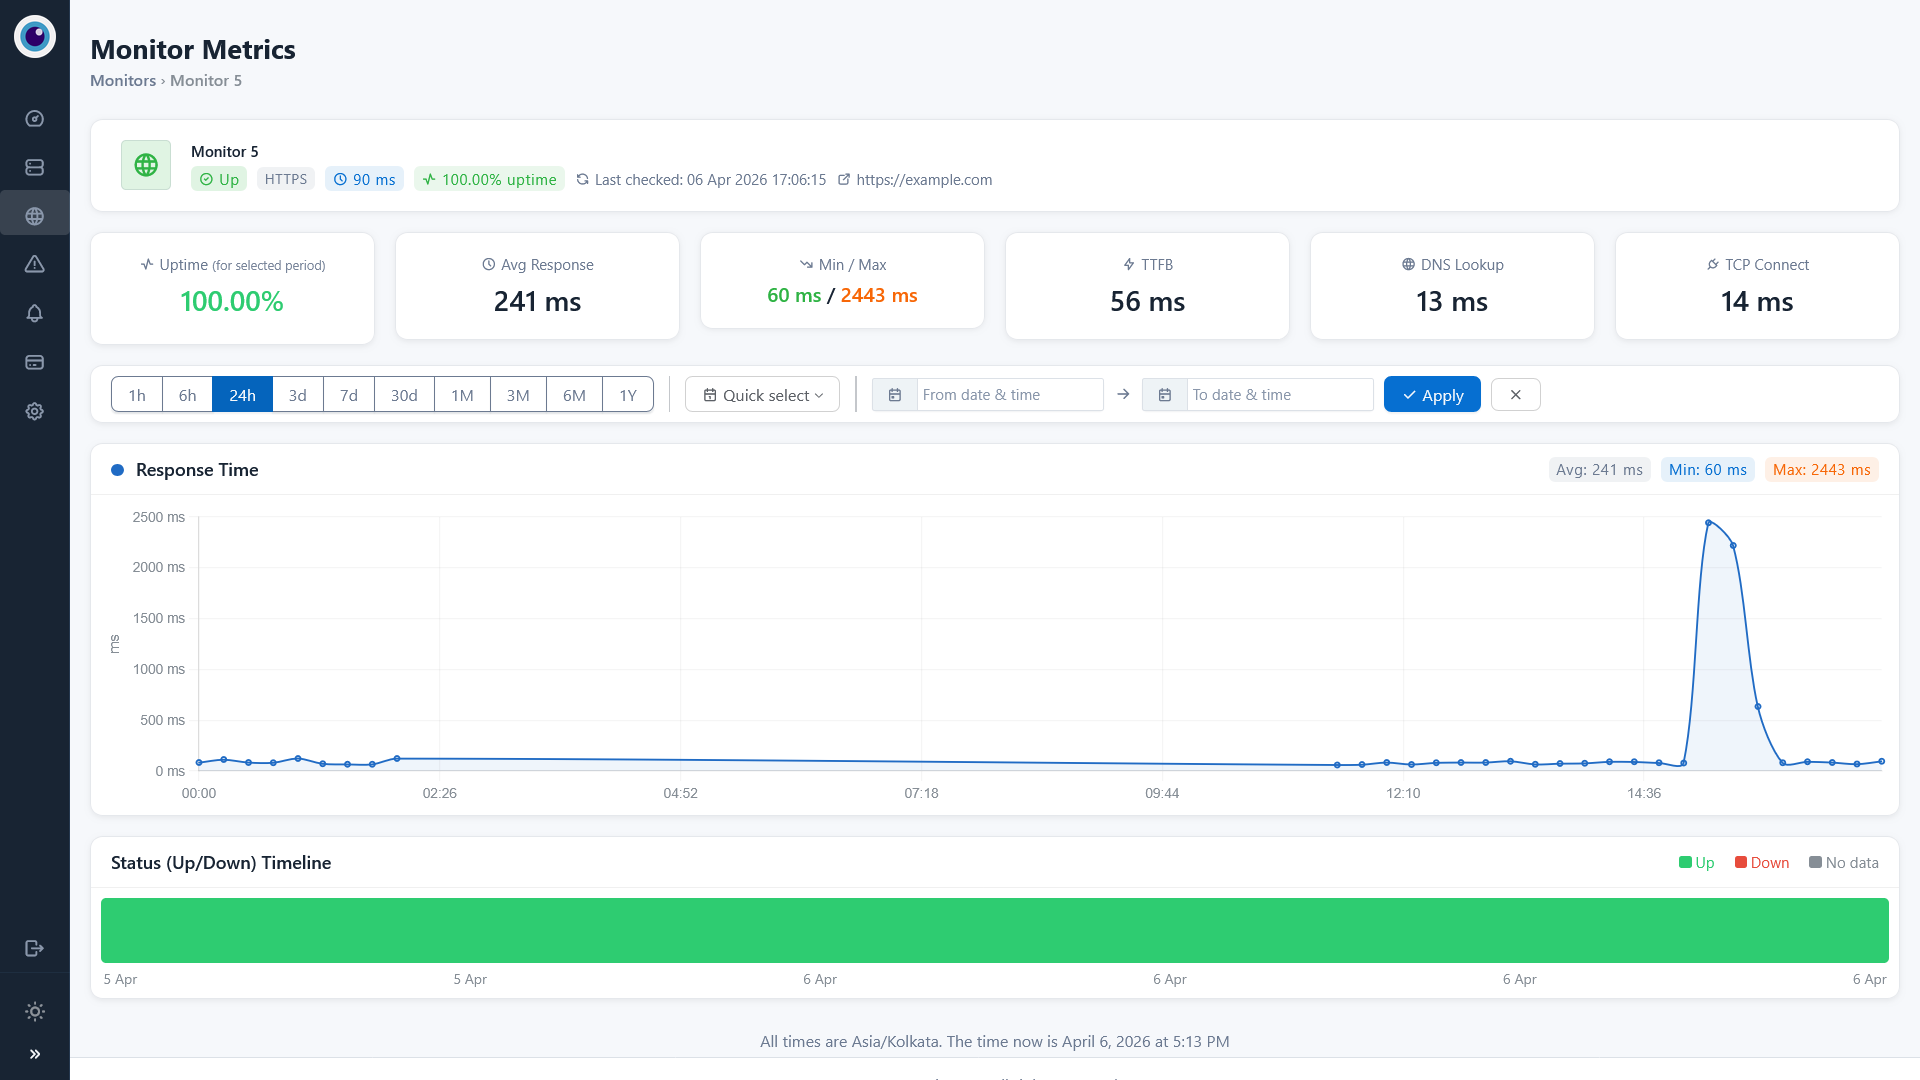This screenshot has width=1920, height=1080.
Task: Click the logout icon in sidebar
Action: click(x=34, y=948)
